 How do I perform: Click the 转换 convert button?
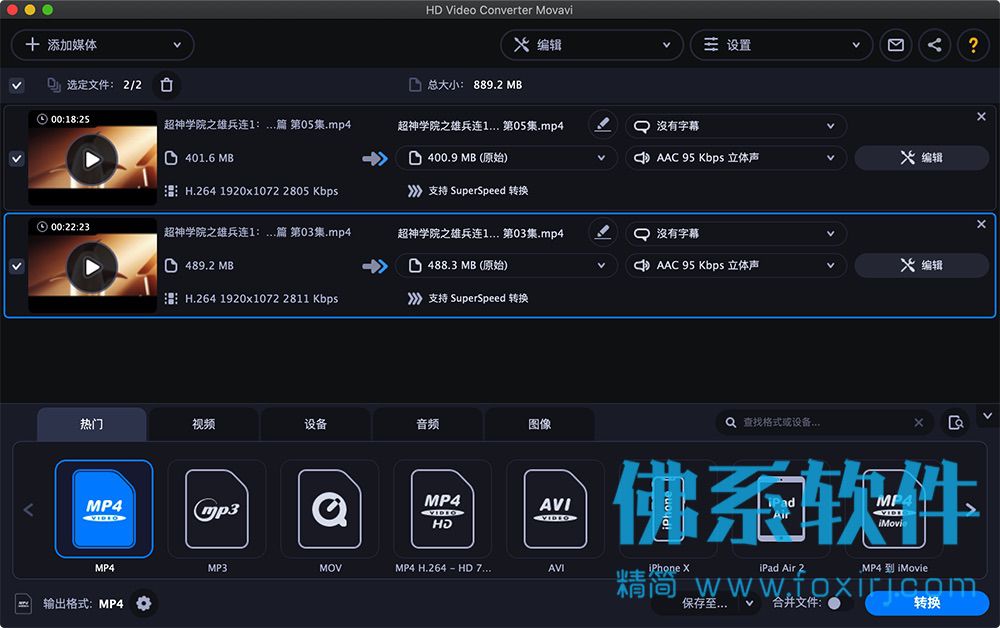click(927, 603)
